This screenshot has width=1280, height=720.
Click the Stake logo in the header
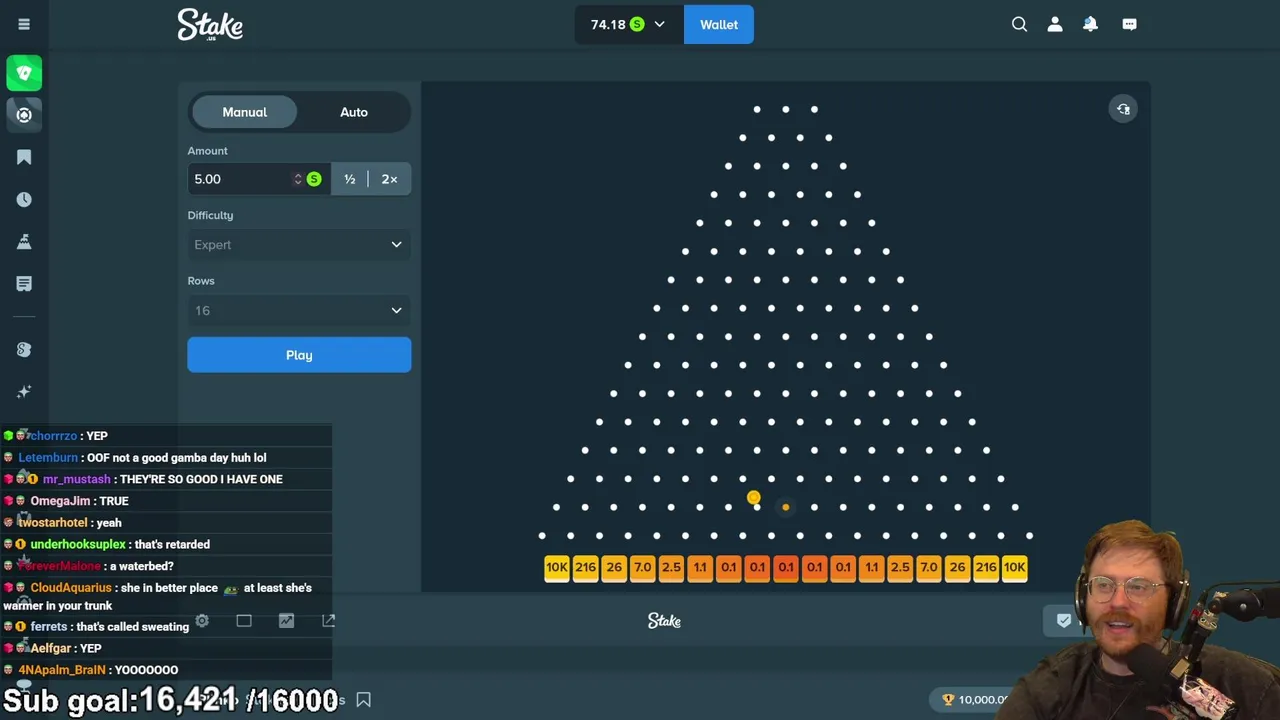click(x=210, y=25)
